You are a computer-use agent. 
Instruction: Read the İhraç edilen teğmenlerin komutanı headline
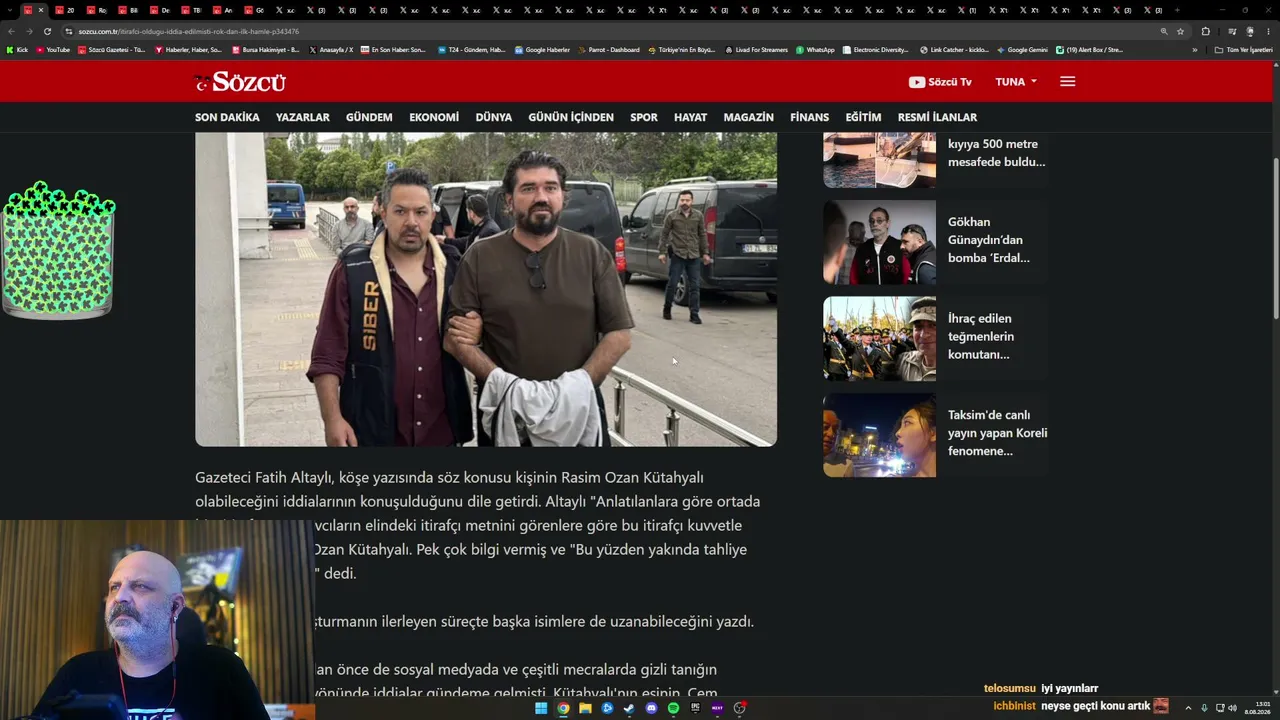tap(980, 336)
